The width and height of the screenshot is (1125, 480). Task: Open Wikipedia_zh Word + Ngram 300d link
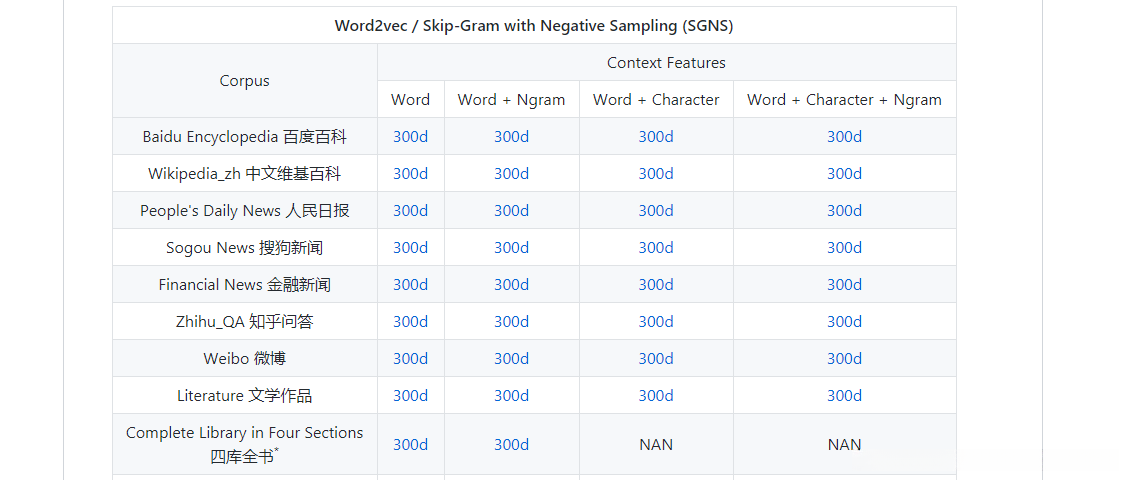pyautogui.click(x=512, y=174)
